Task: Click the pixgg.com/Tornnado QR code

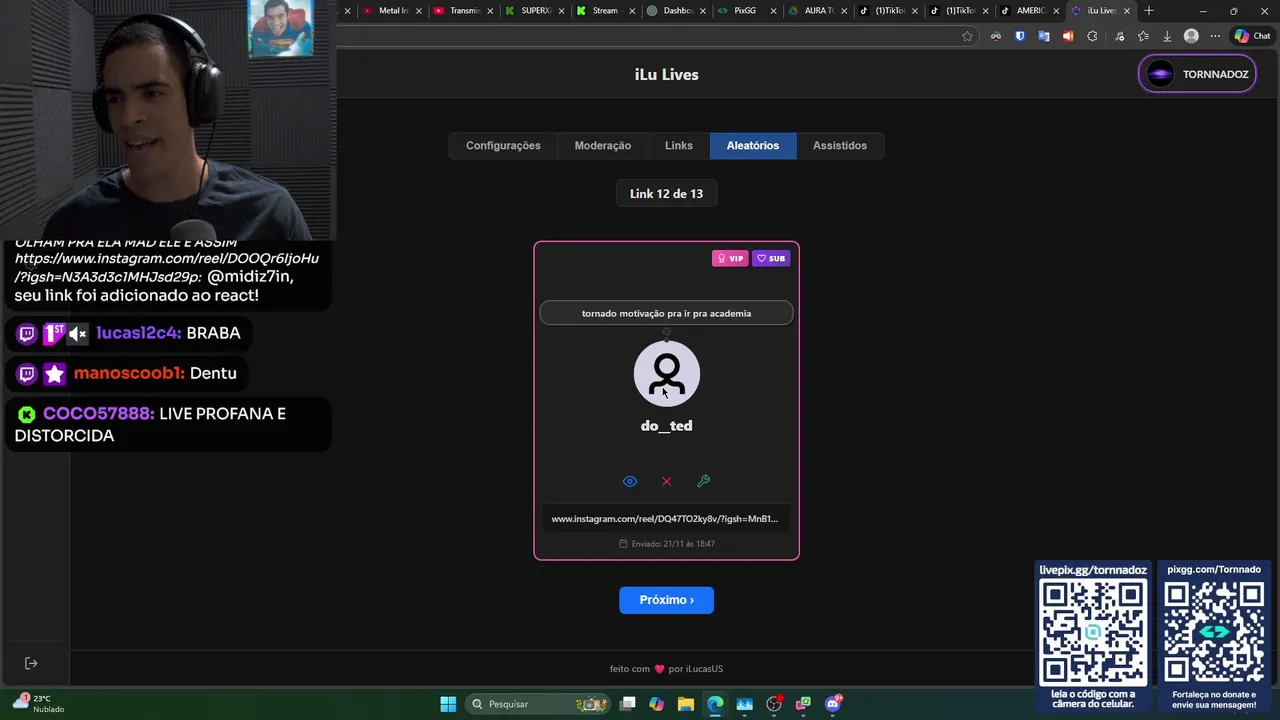Action: 1214,633
